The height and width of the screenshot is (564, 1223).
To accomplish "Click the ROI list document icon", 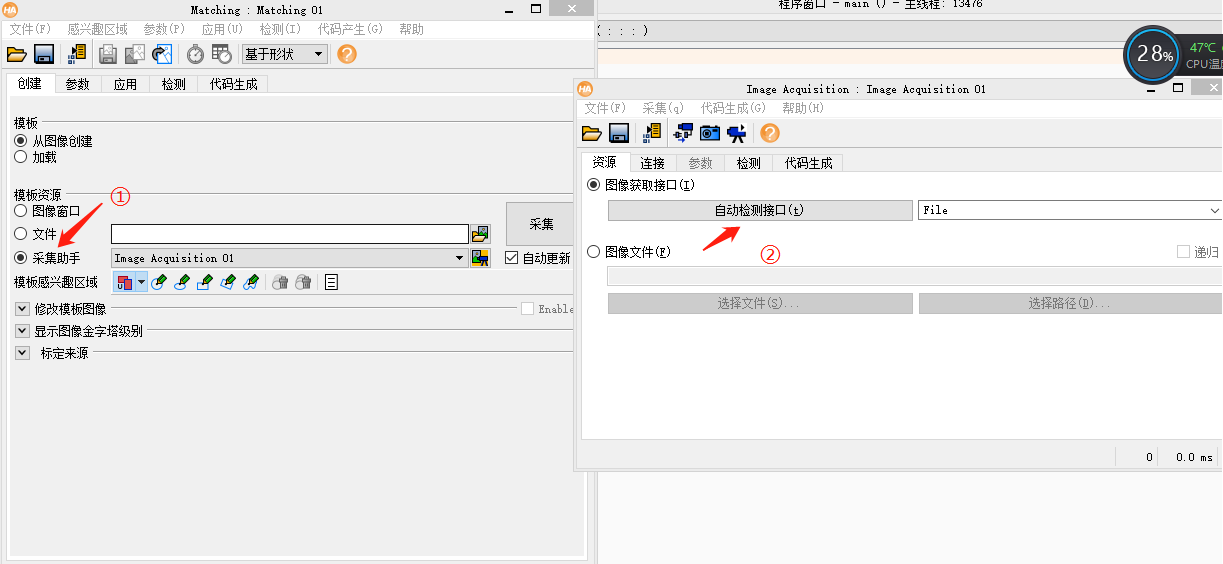I will 331,282.
